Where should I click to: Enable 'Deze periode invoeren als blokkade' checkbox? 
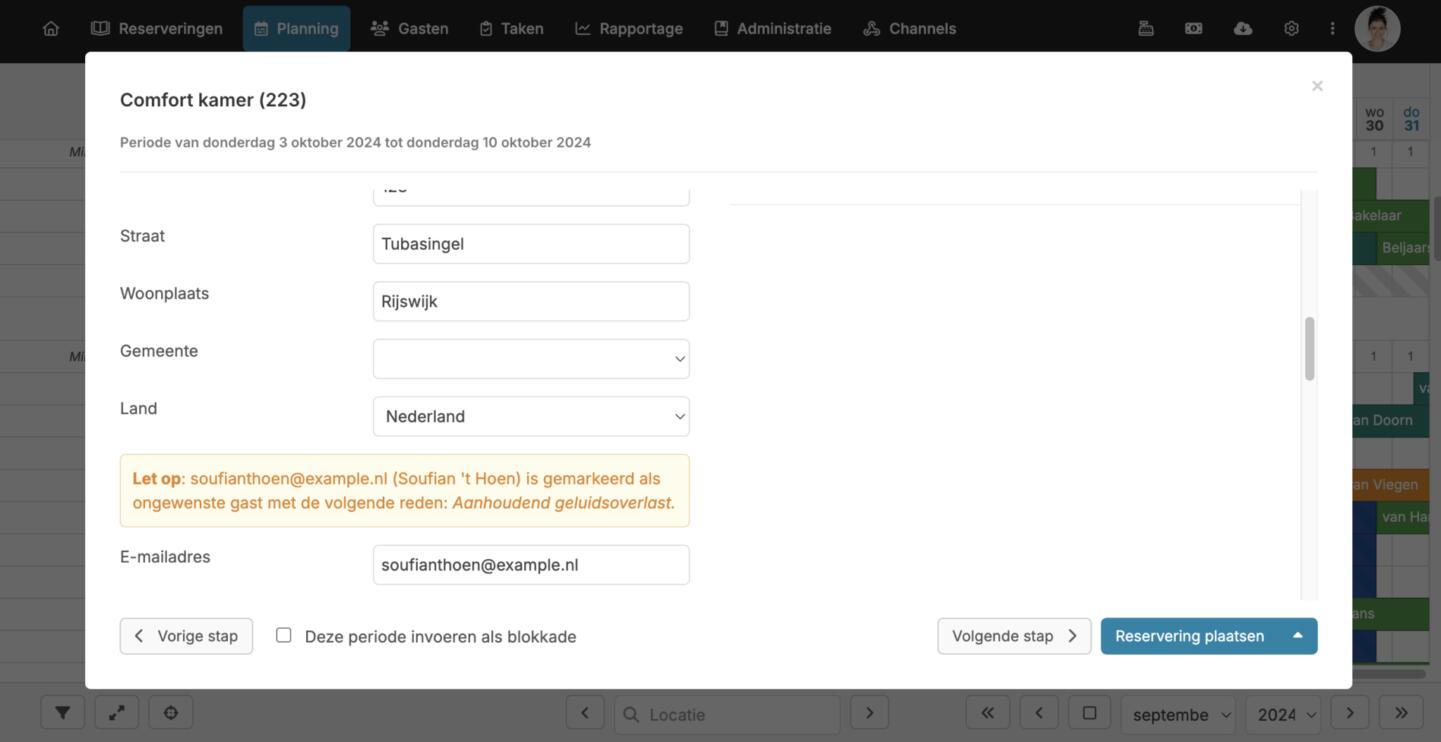(284, 635)
